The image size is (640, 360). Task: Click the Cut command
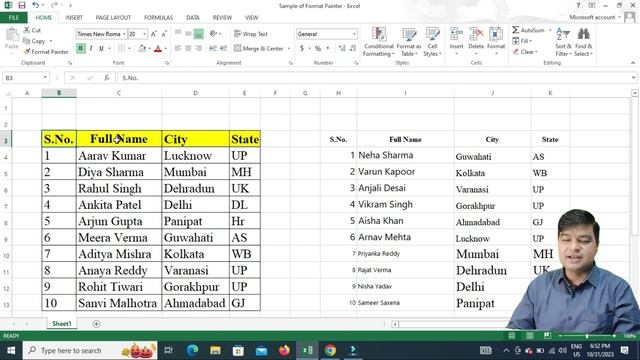[32, 30]
